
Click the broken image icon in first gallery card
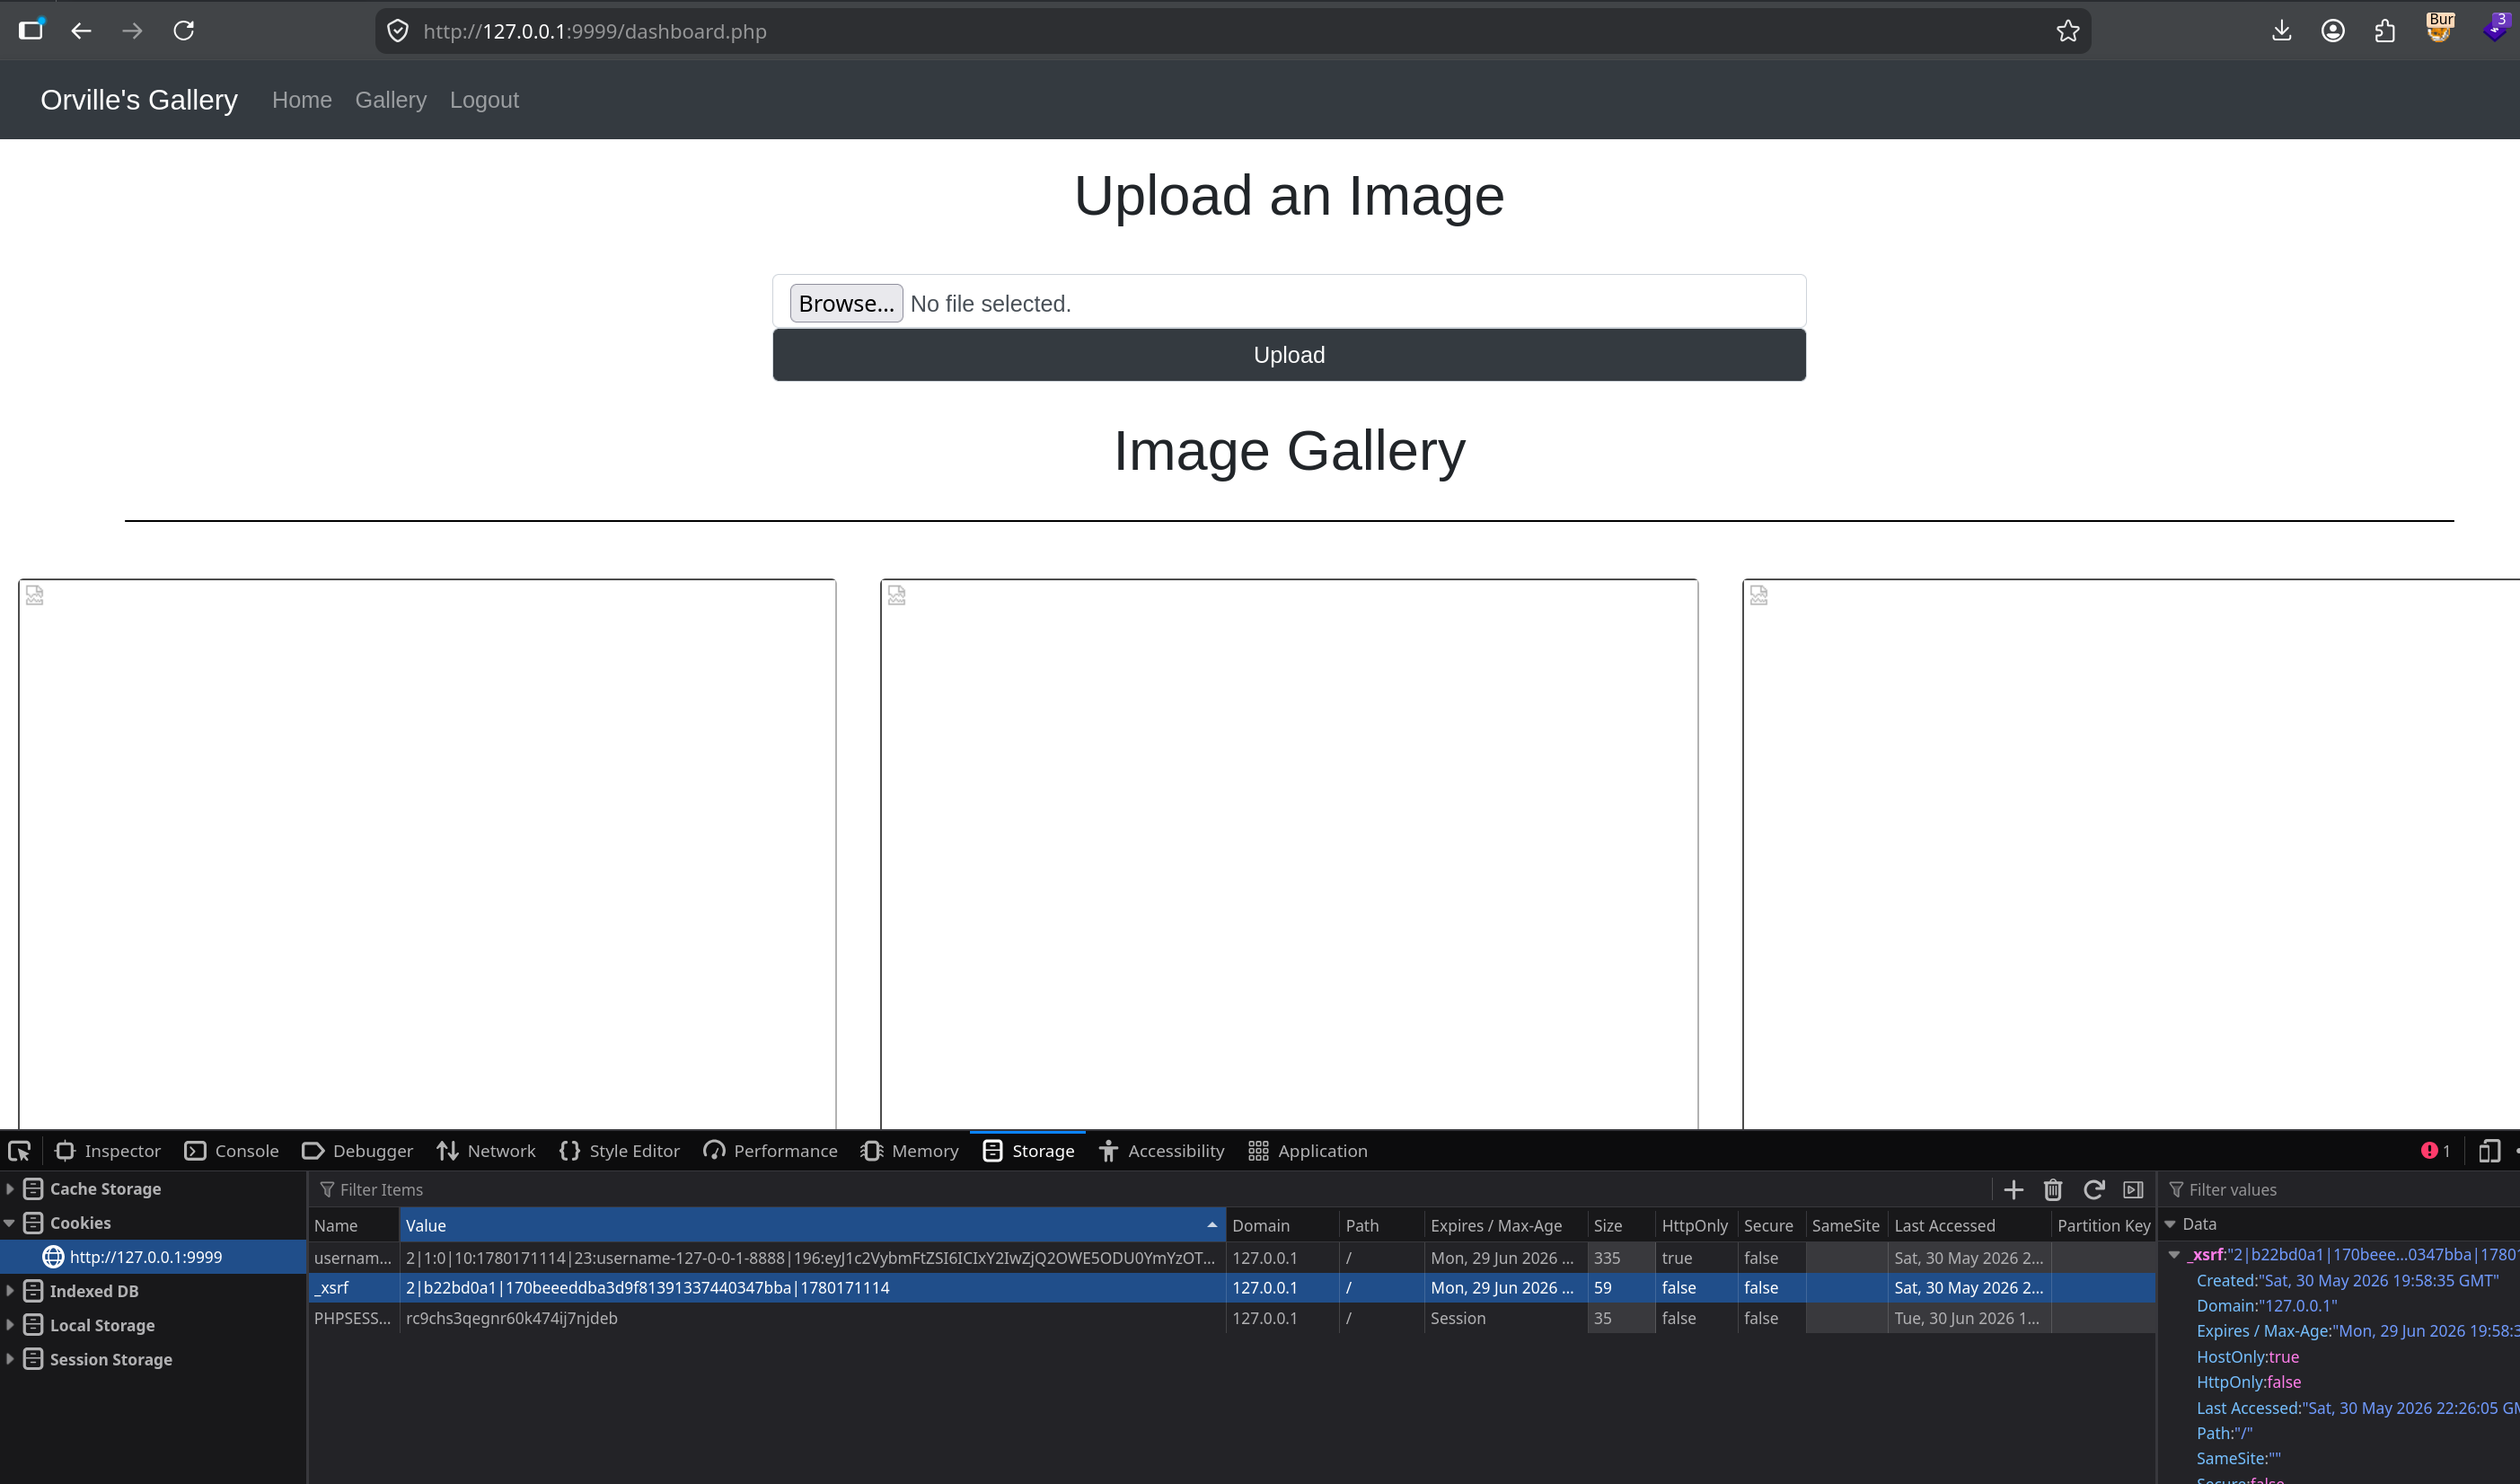tap(35, 596)
